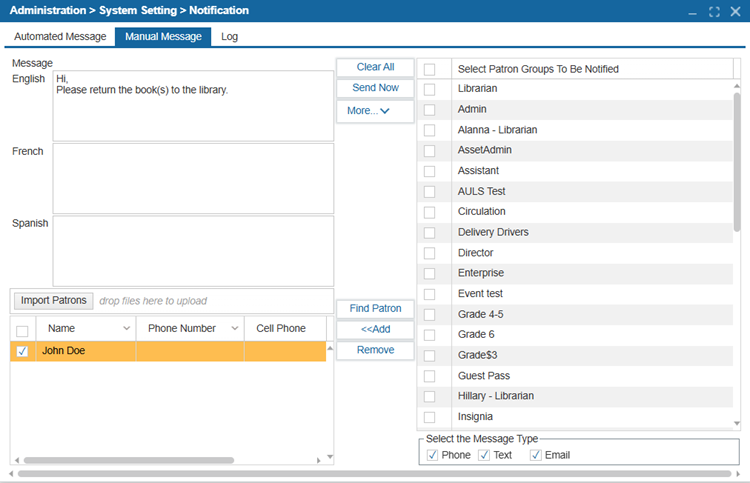Click the English message text box
The image size is (750, 483).
click(193, 106)
